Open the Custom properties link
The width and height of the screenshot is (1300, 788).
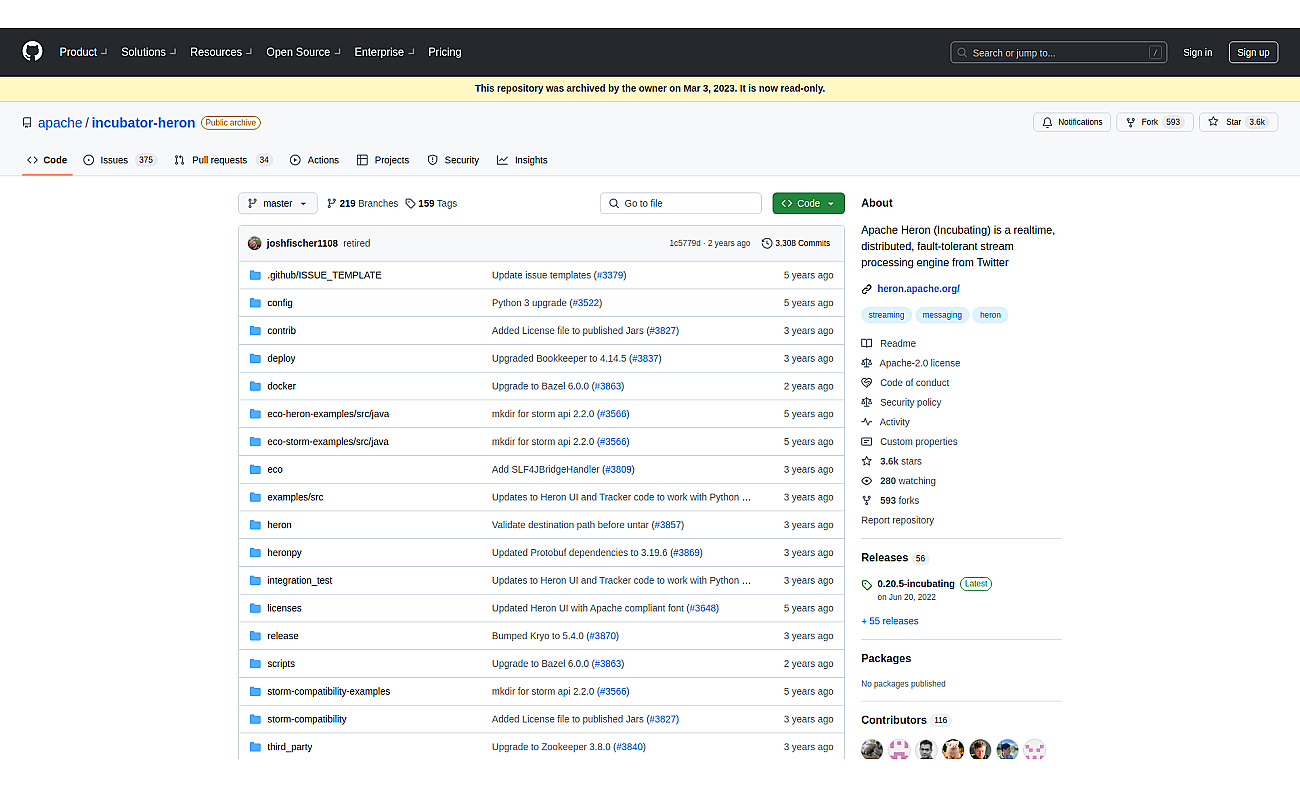(x=918, y=442)
